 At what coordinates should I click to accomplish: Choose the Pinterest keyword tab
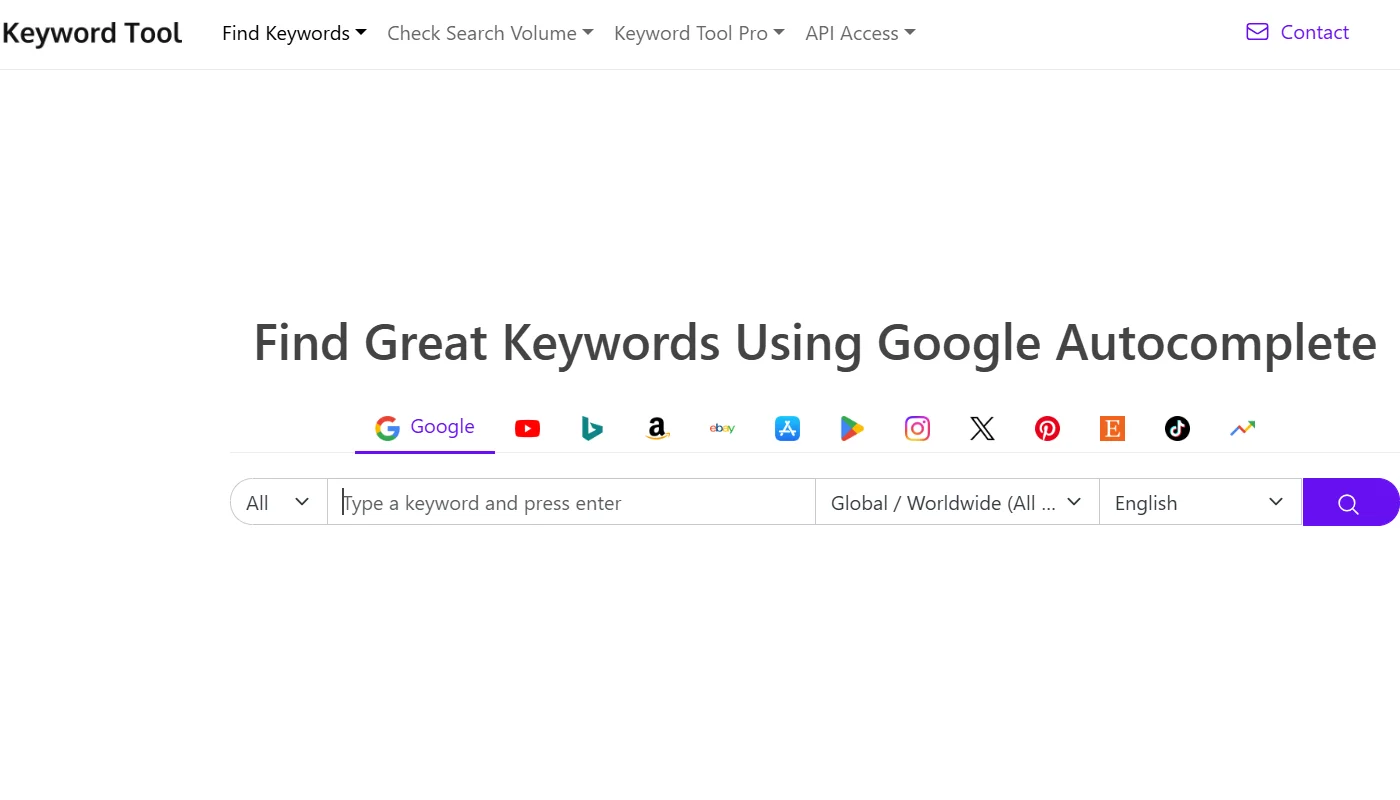point(1047,429)
